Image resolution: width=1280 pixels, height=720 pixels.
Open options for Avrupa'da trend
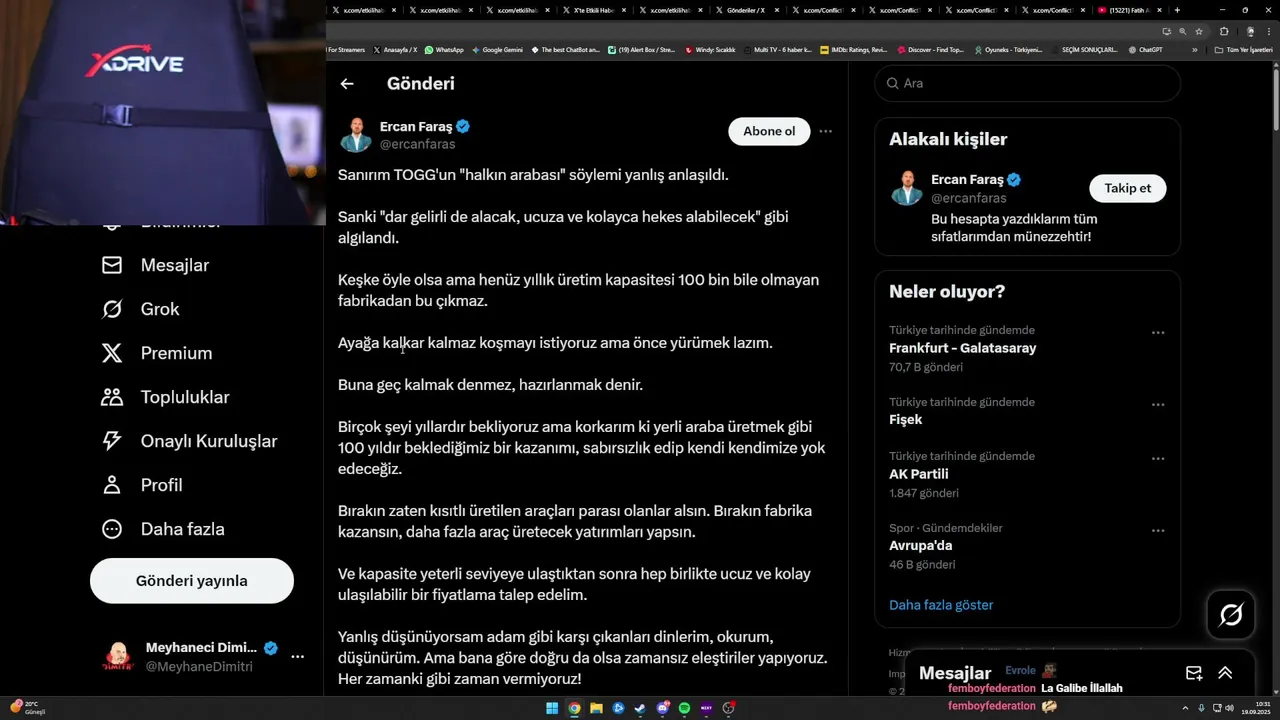point(1158,530)
